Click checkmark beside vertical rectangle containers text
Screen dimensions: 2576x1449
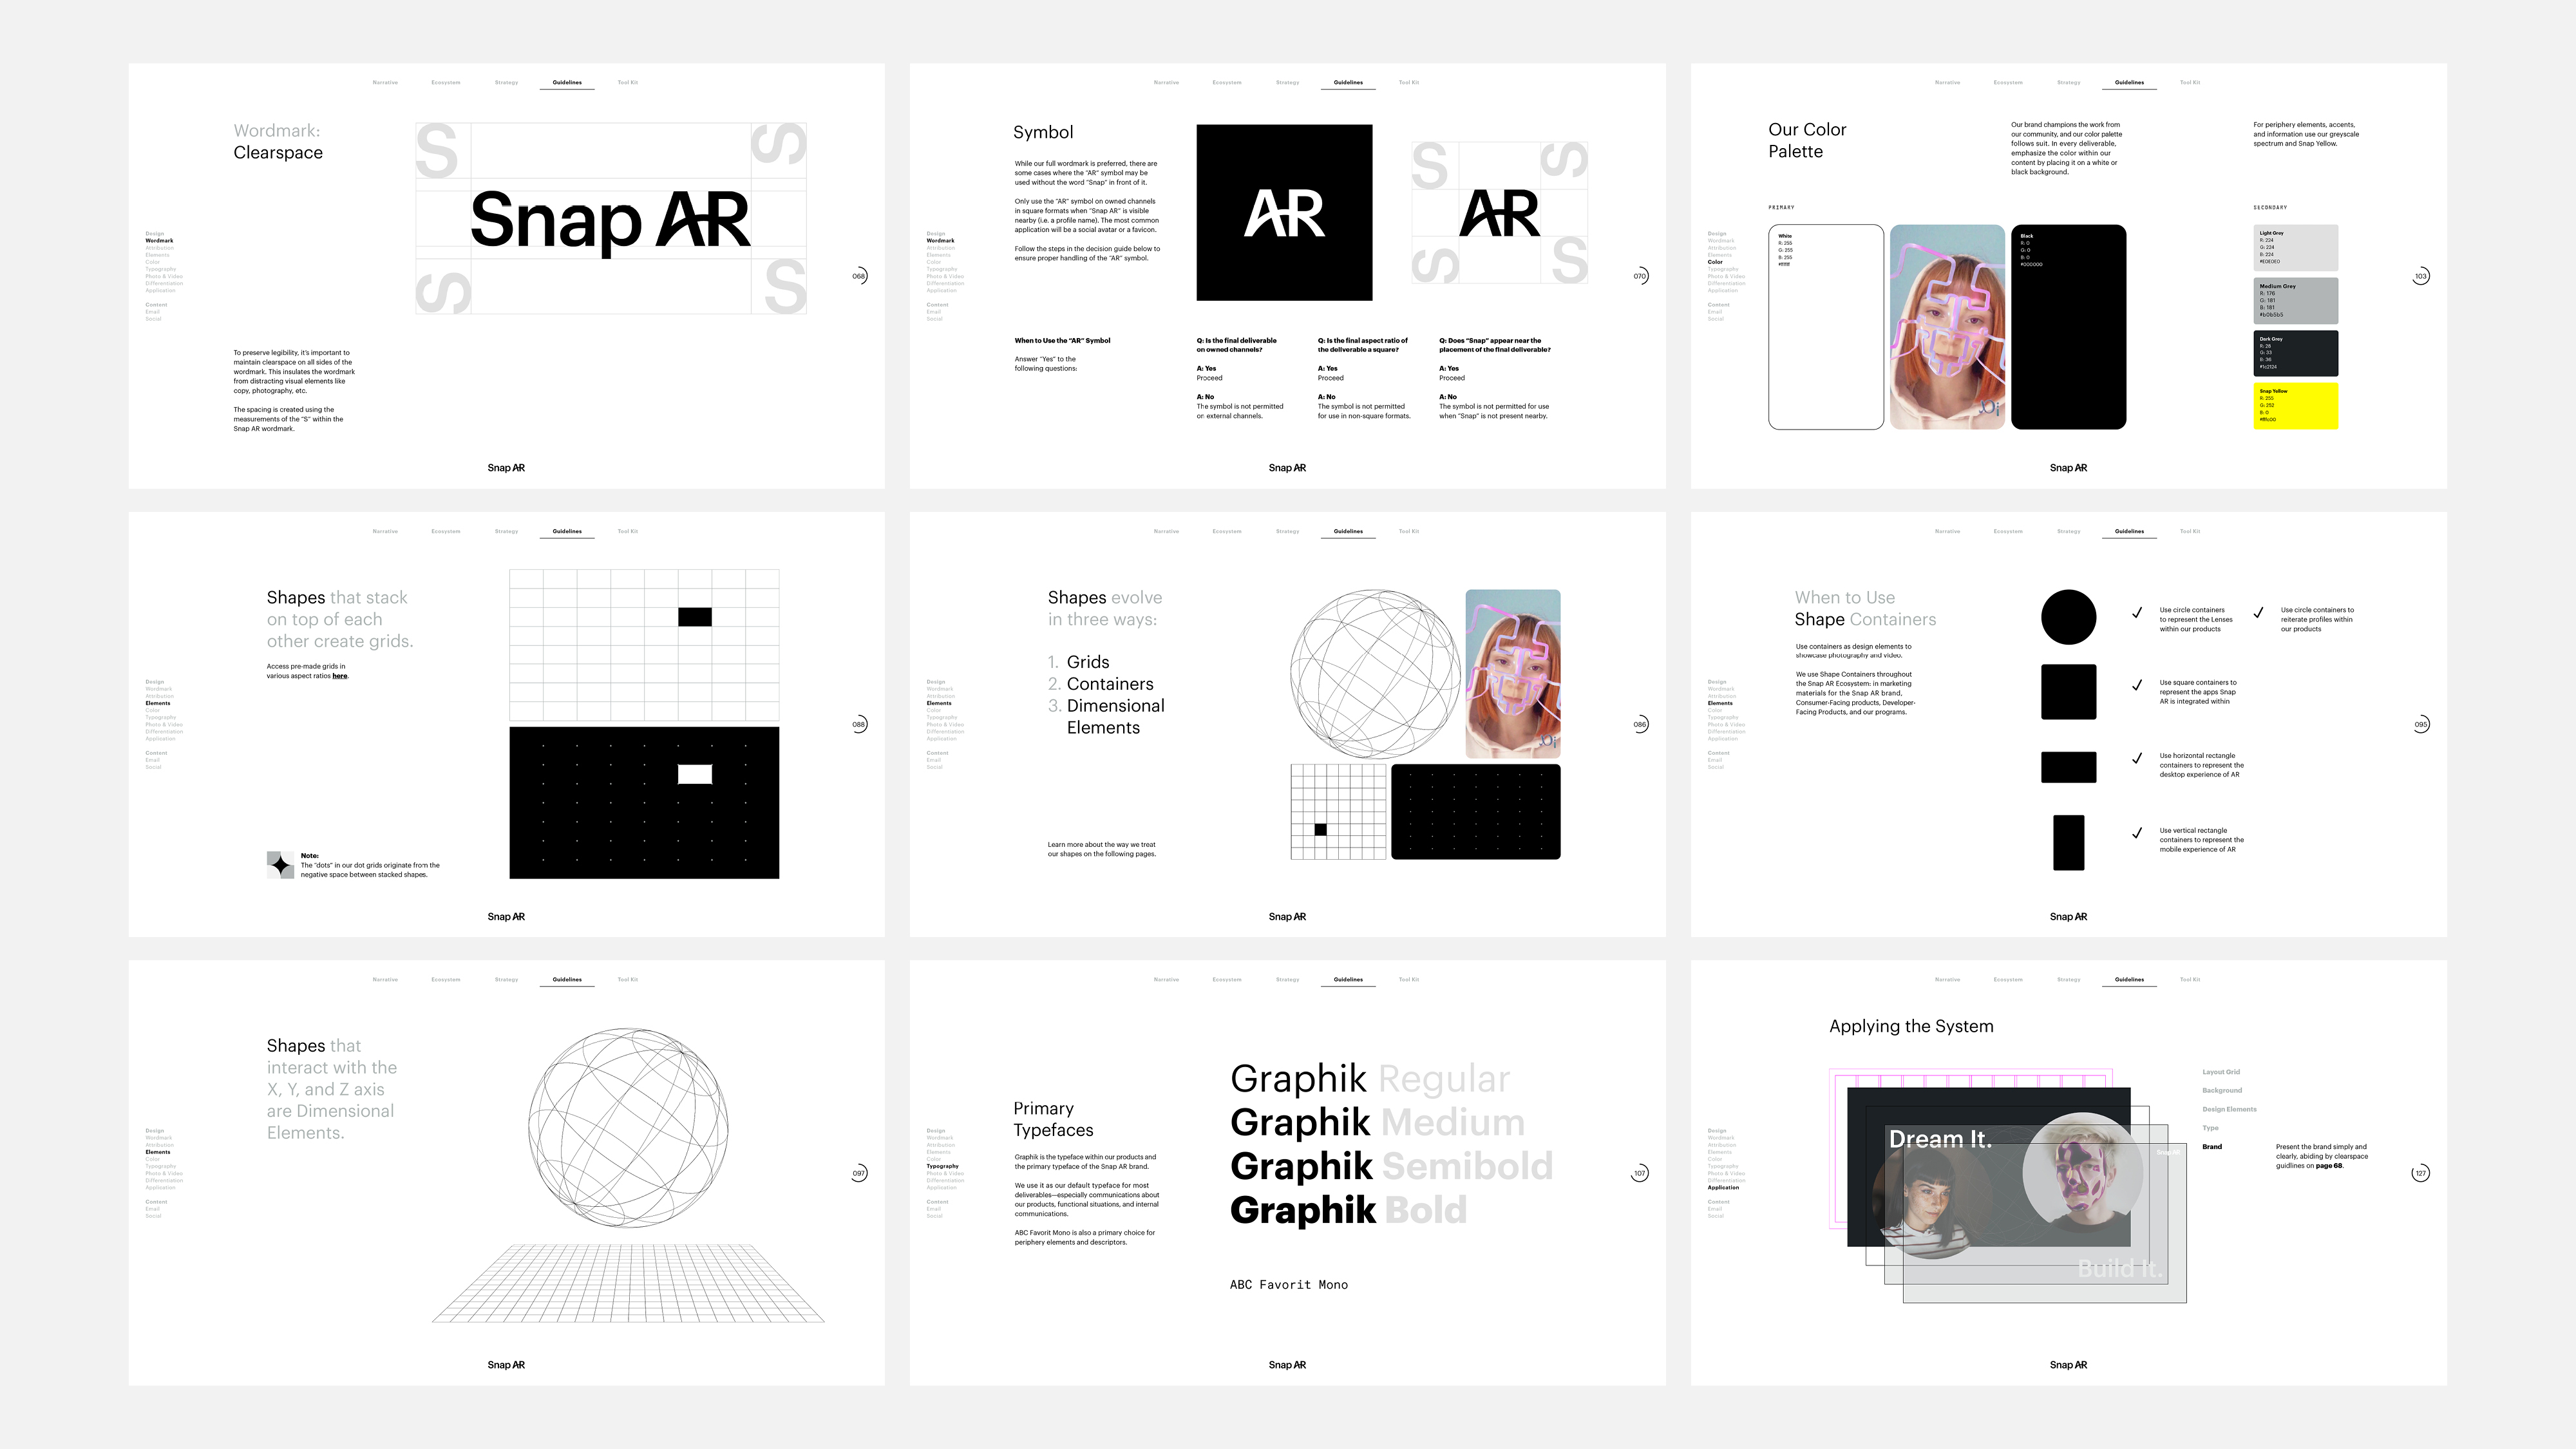click(x=2137, y=833)
